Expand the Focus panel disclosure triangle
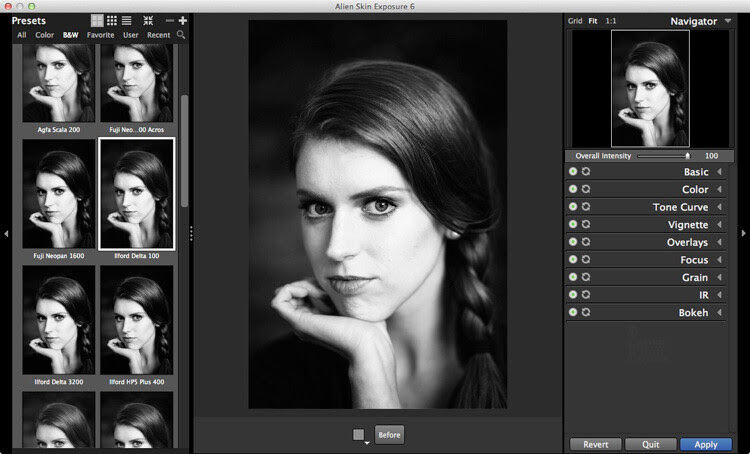 (720, 260)
